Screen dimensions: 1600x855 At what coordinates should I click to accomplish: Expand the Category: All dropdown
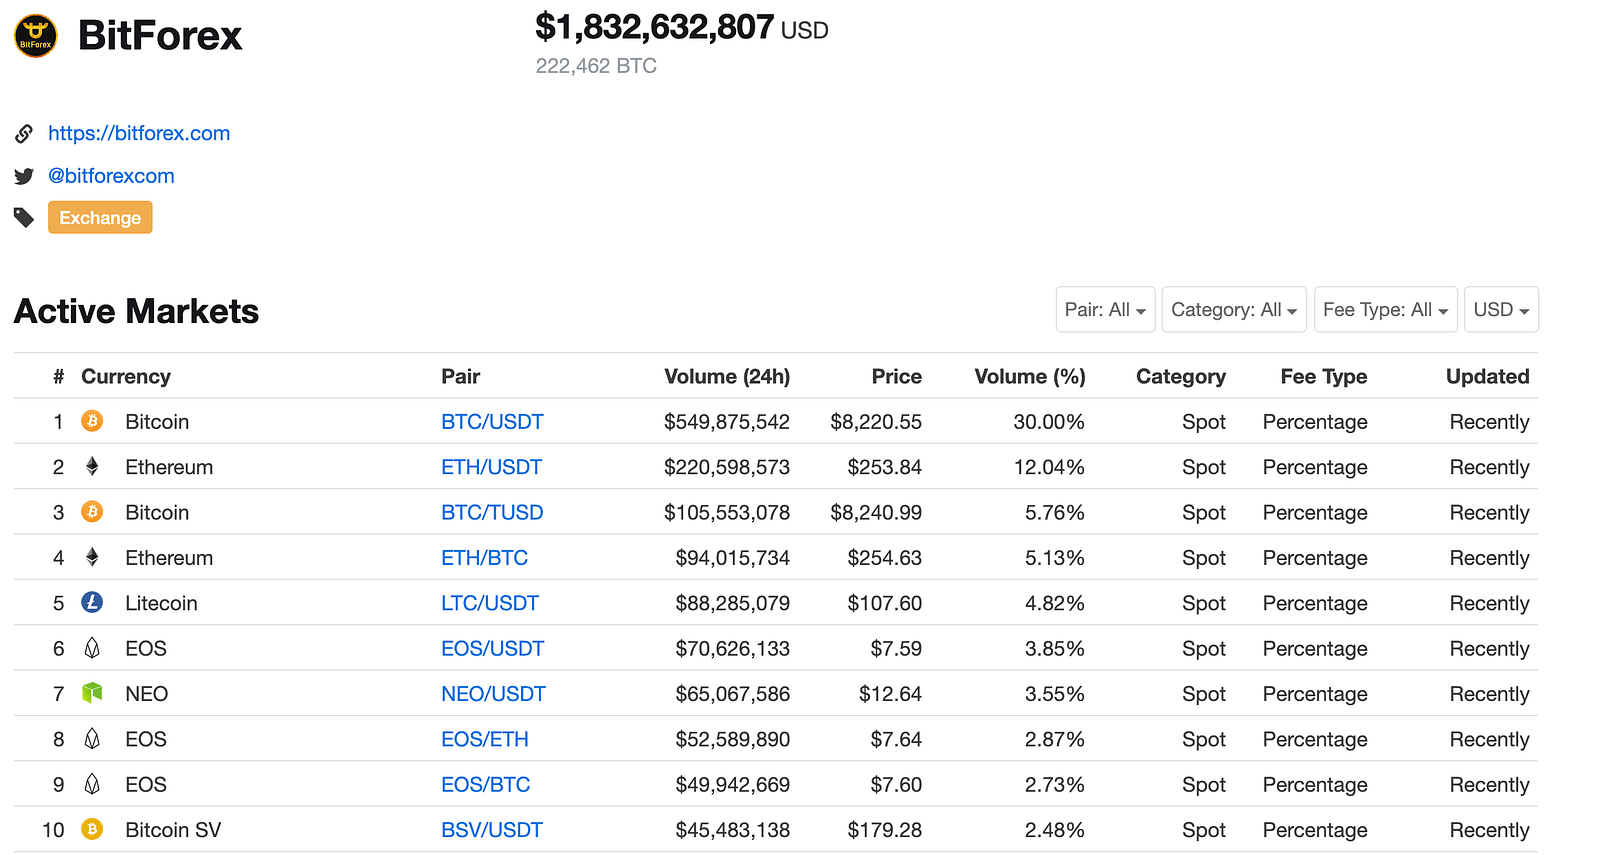point(1234,310)
